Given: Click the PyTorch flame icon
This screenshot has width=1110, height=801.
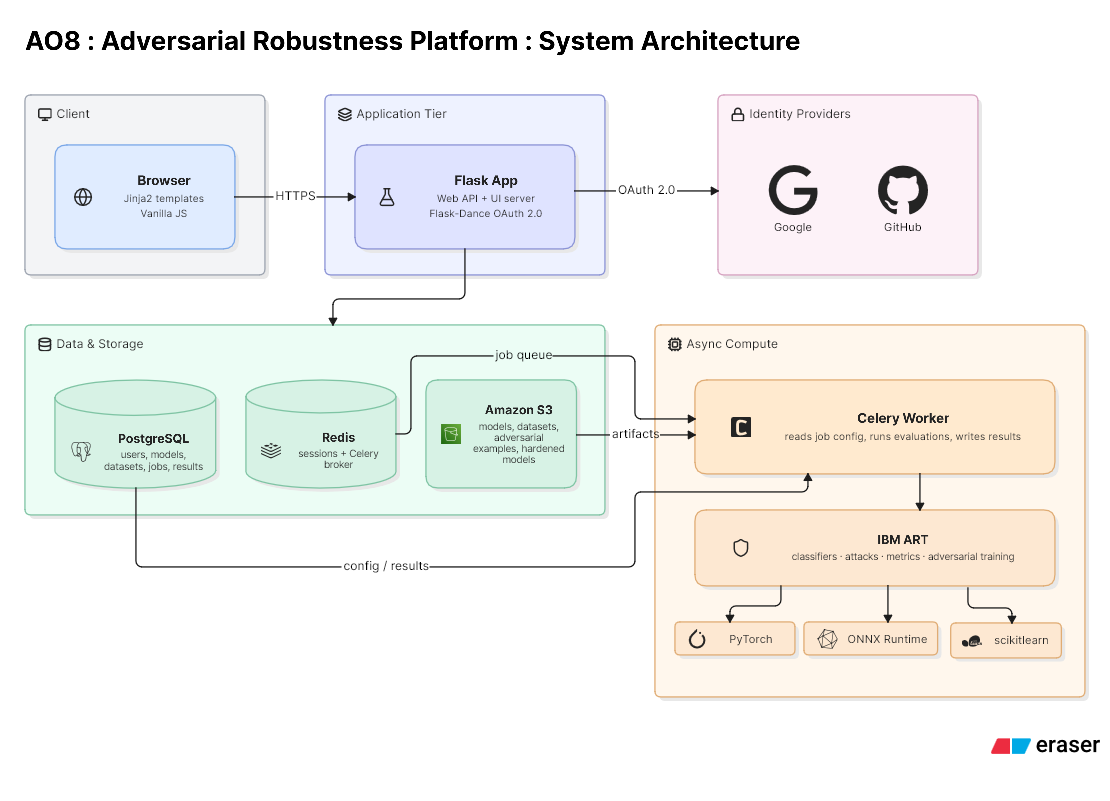Looking at the screenshot, I should (x=697, y=639).
